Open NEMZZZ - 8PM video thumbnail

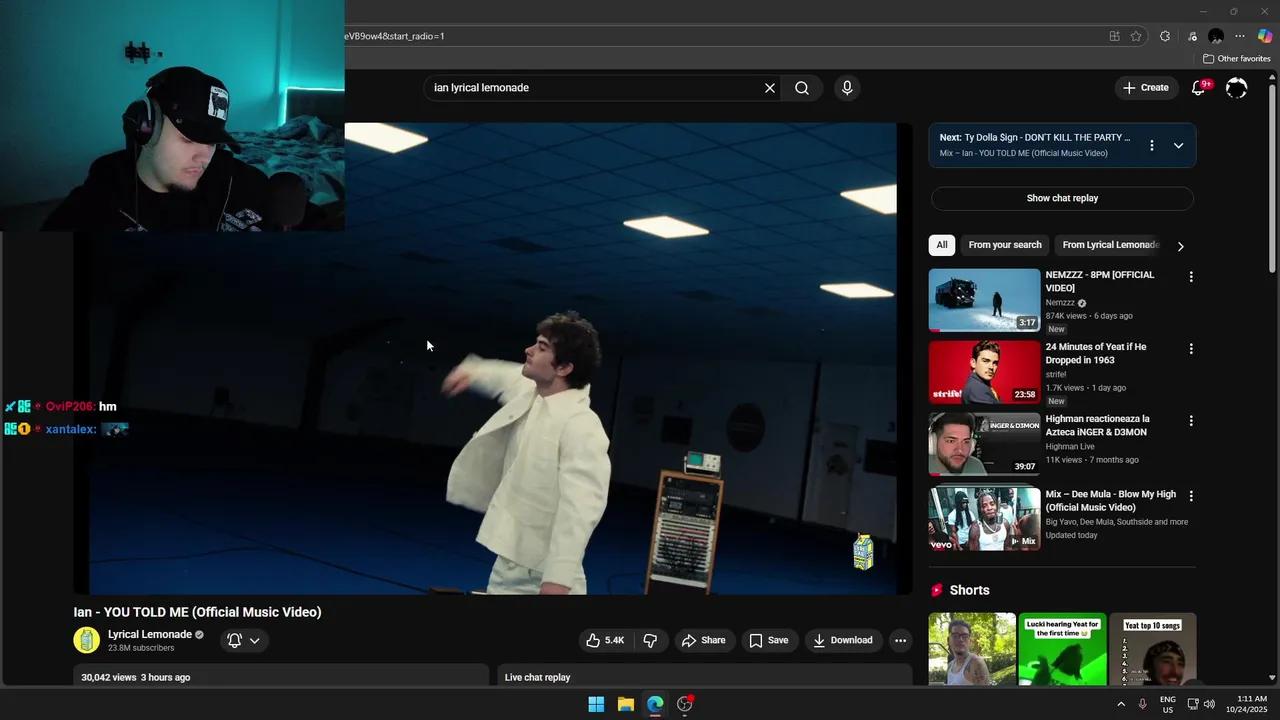(984, 300)
